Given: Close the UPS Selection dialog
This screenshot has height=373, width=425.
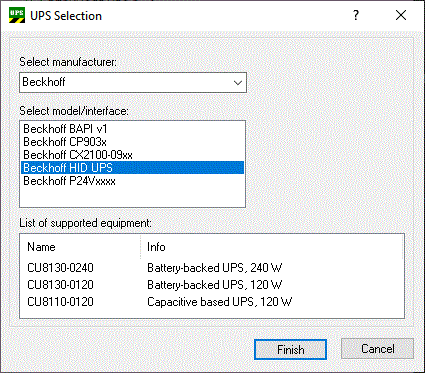Looking at the screenshot, I should click(401, 15).
